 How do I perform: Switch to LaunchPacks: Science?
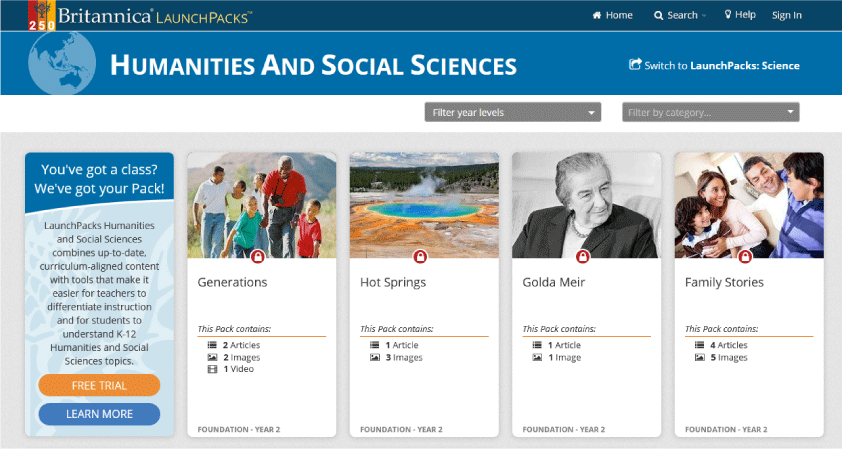[714, 66]
